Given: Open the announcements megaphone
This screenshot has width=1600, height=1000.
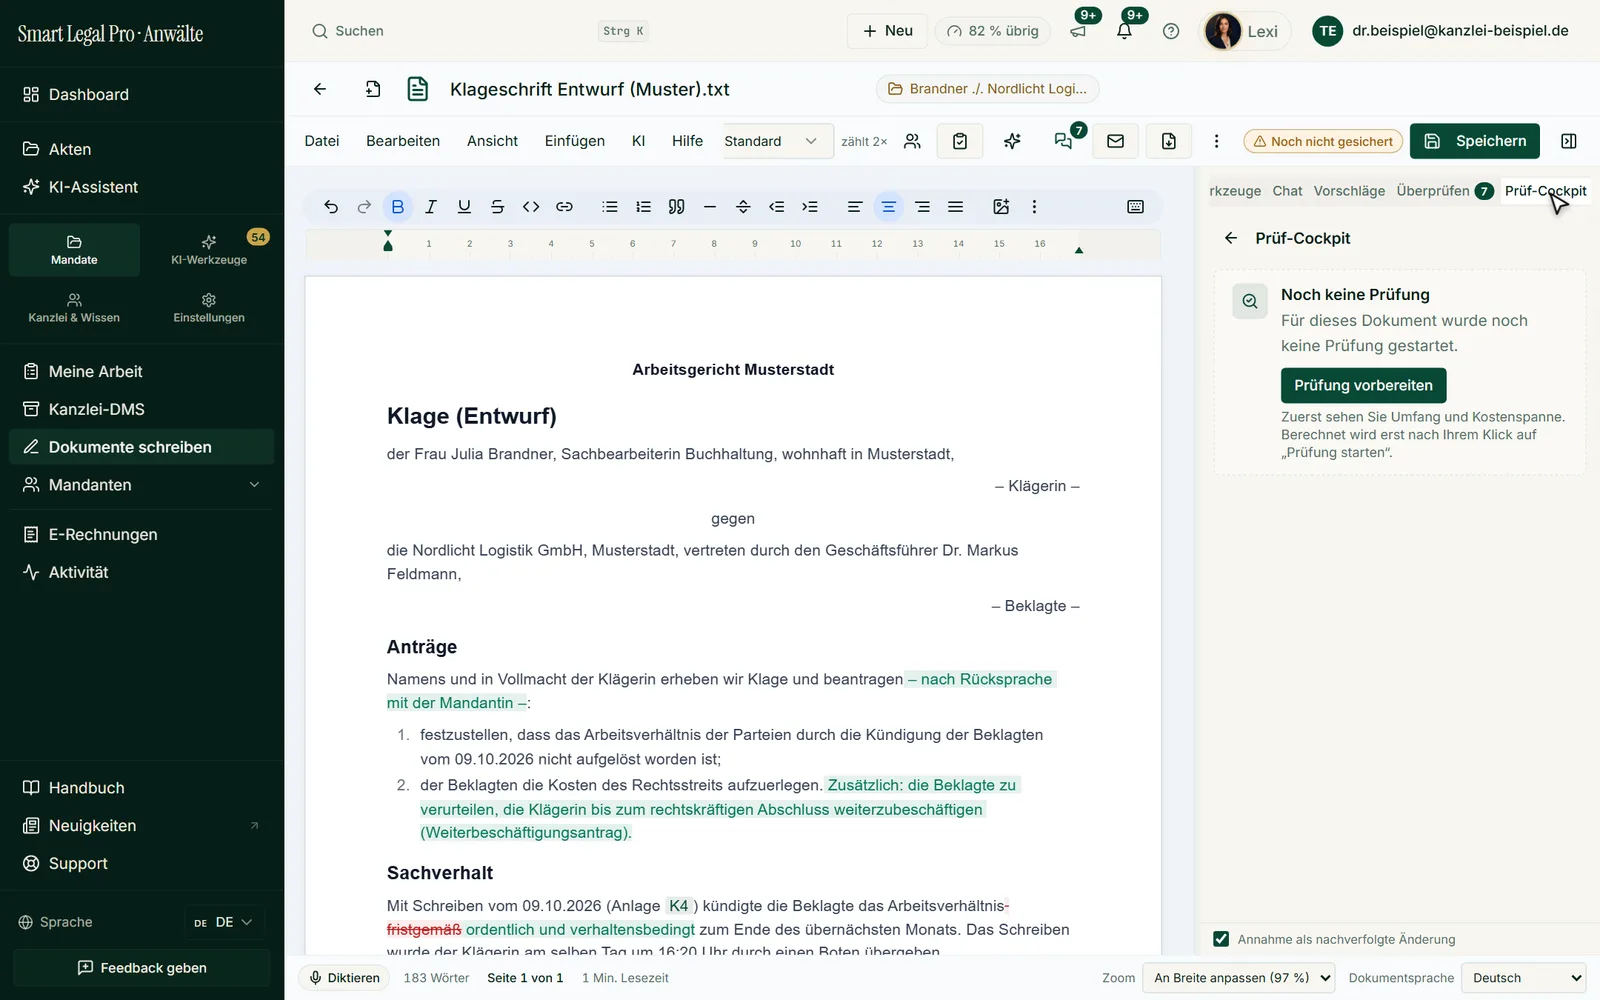Looking at the screenshot, I should tap(1078, 30).
